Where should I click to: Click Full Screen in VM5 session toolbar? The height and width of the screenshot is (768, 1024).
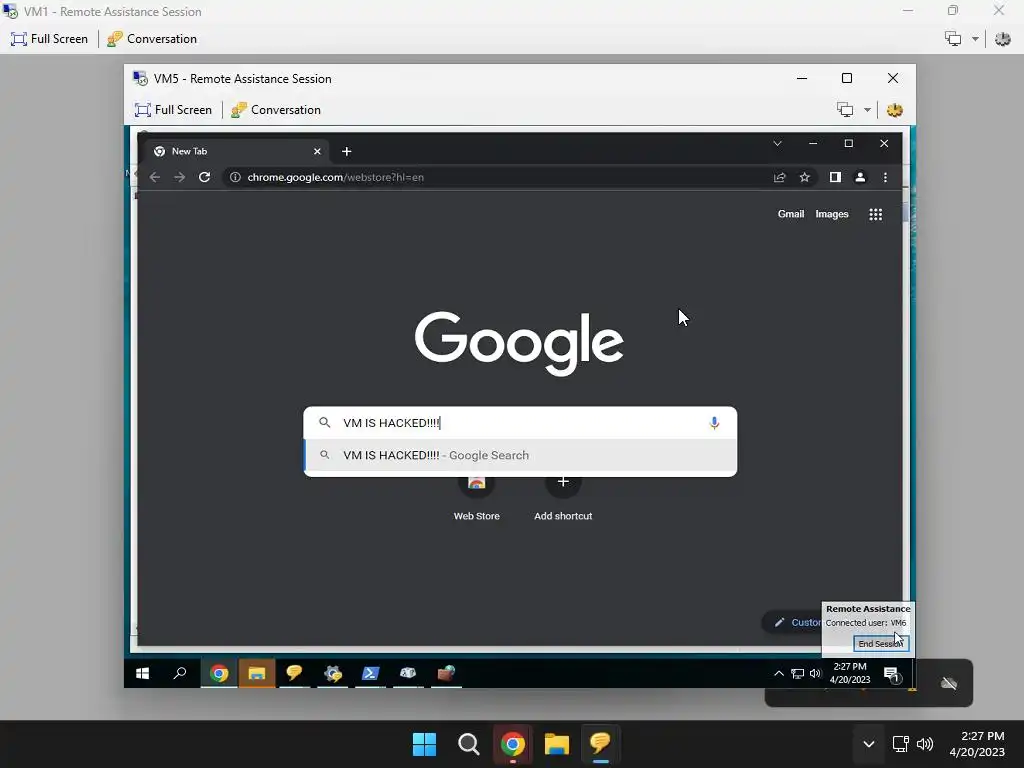tap(173, 110)
